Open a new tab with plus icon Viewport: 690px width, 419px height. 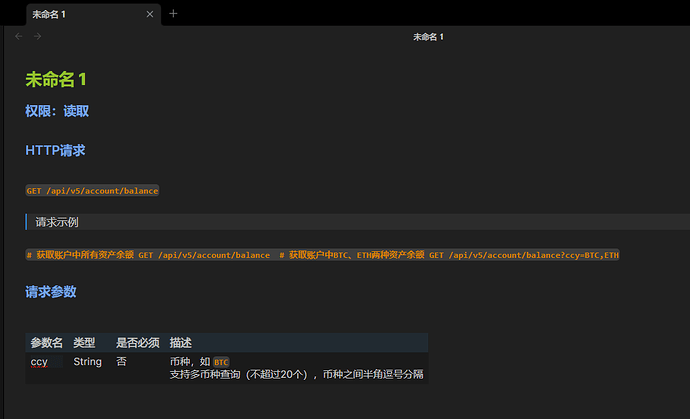pyautogui.click(x=173, y=14)
